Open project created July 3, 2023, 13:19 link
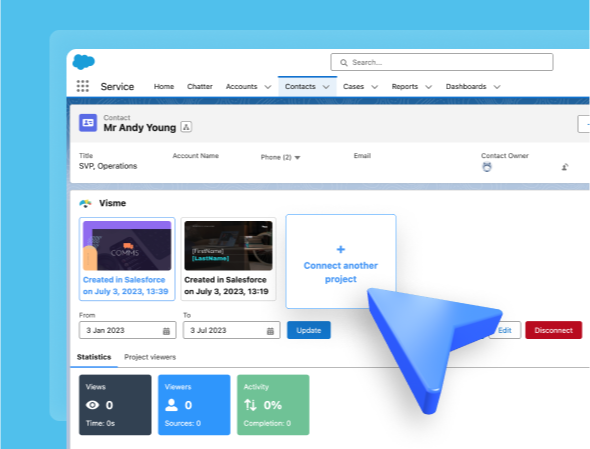The image size is (590, 449). (227, 286)
